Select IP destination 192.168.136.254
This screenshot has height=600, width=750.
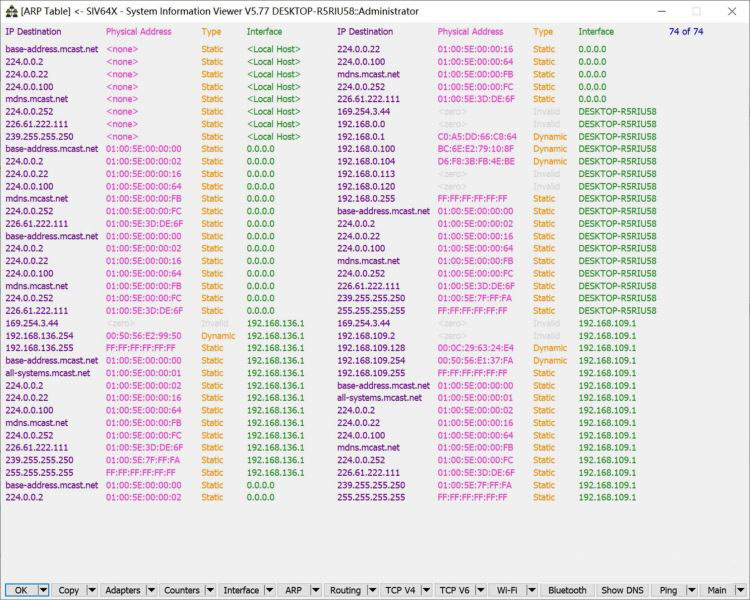(x=39, y=335)
